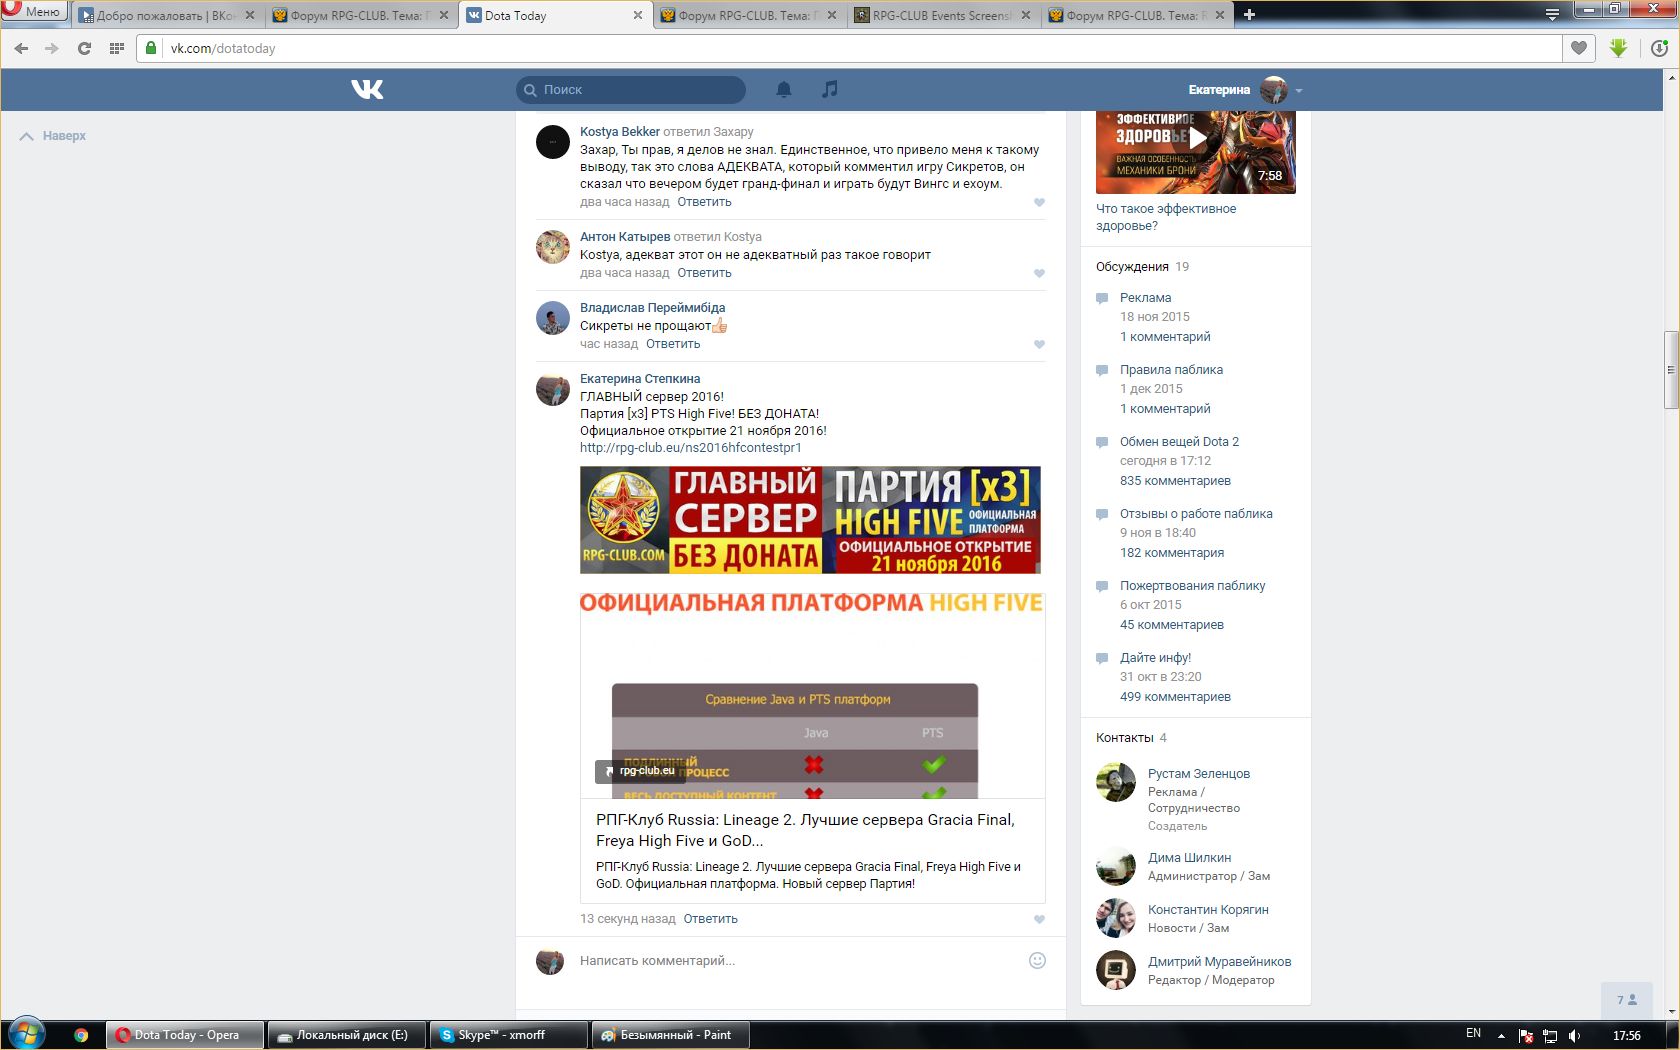Open the Обмен вещей Dota 2 discussion

point(1179,442)
